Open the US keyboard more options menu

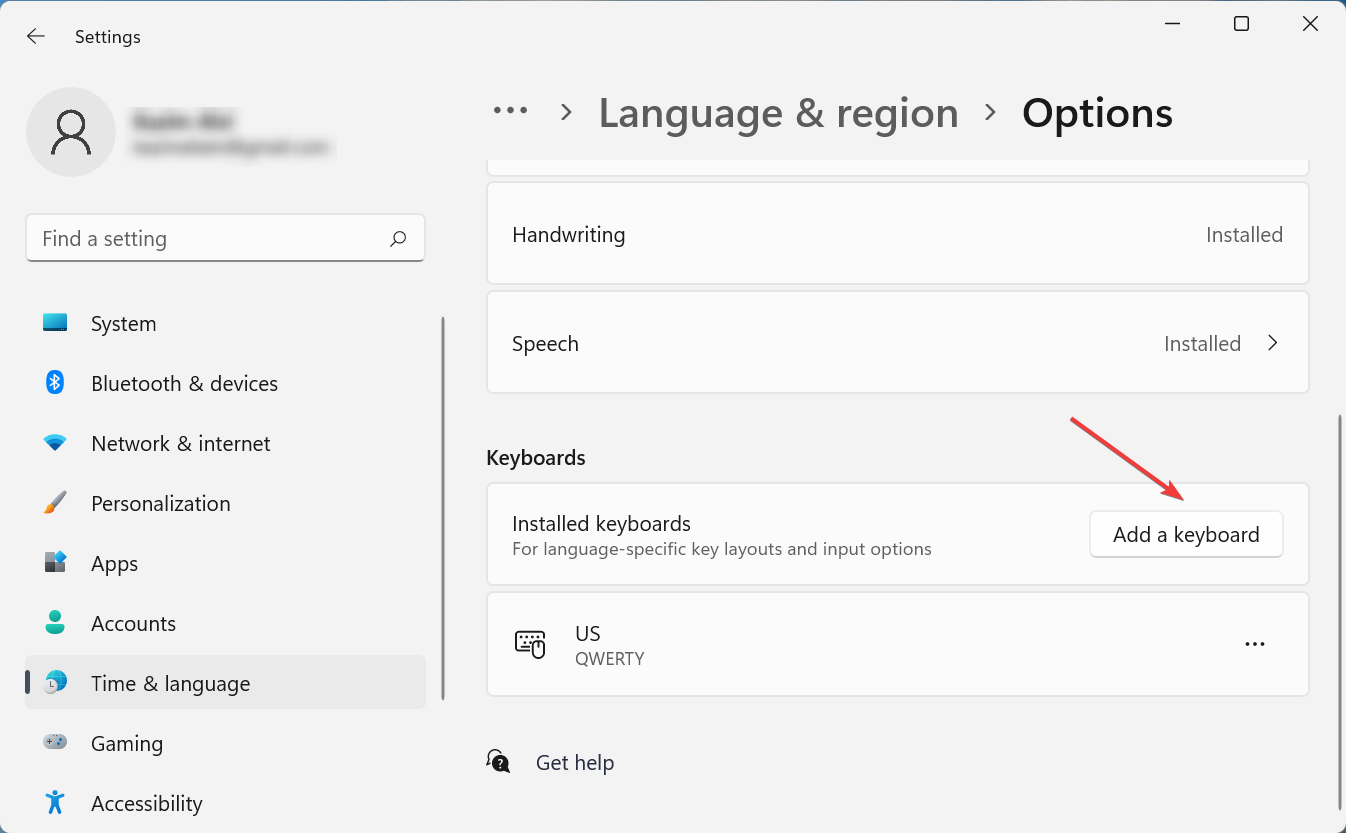(1255, 644)
